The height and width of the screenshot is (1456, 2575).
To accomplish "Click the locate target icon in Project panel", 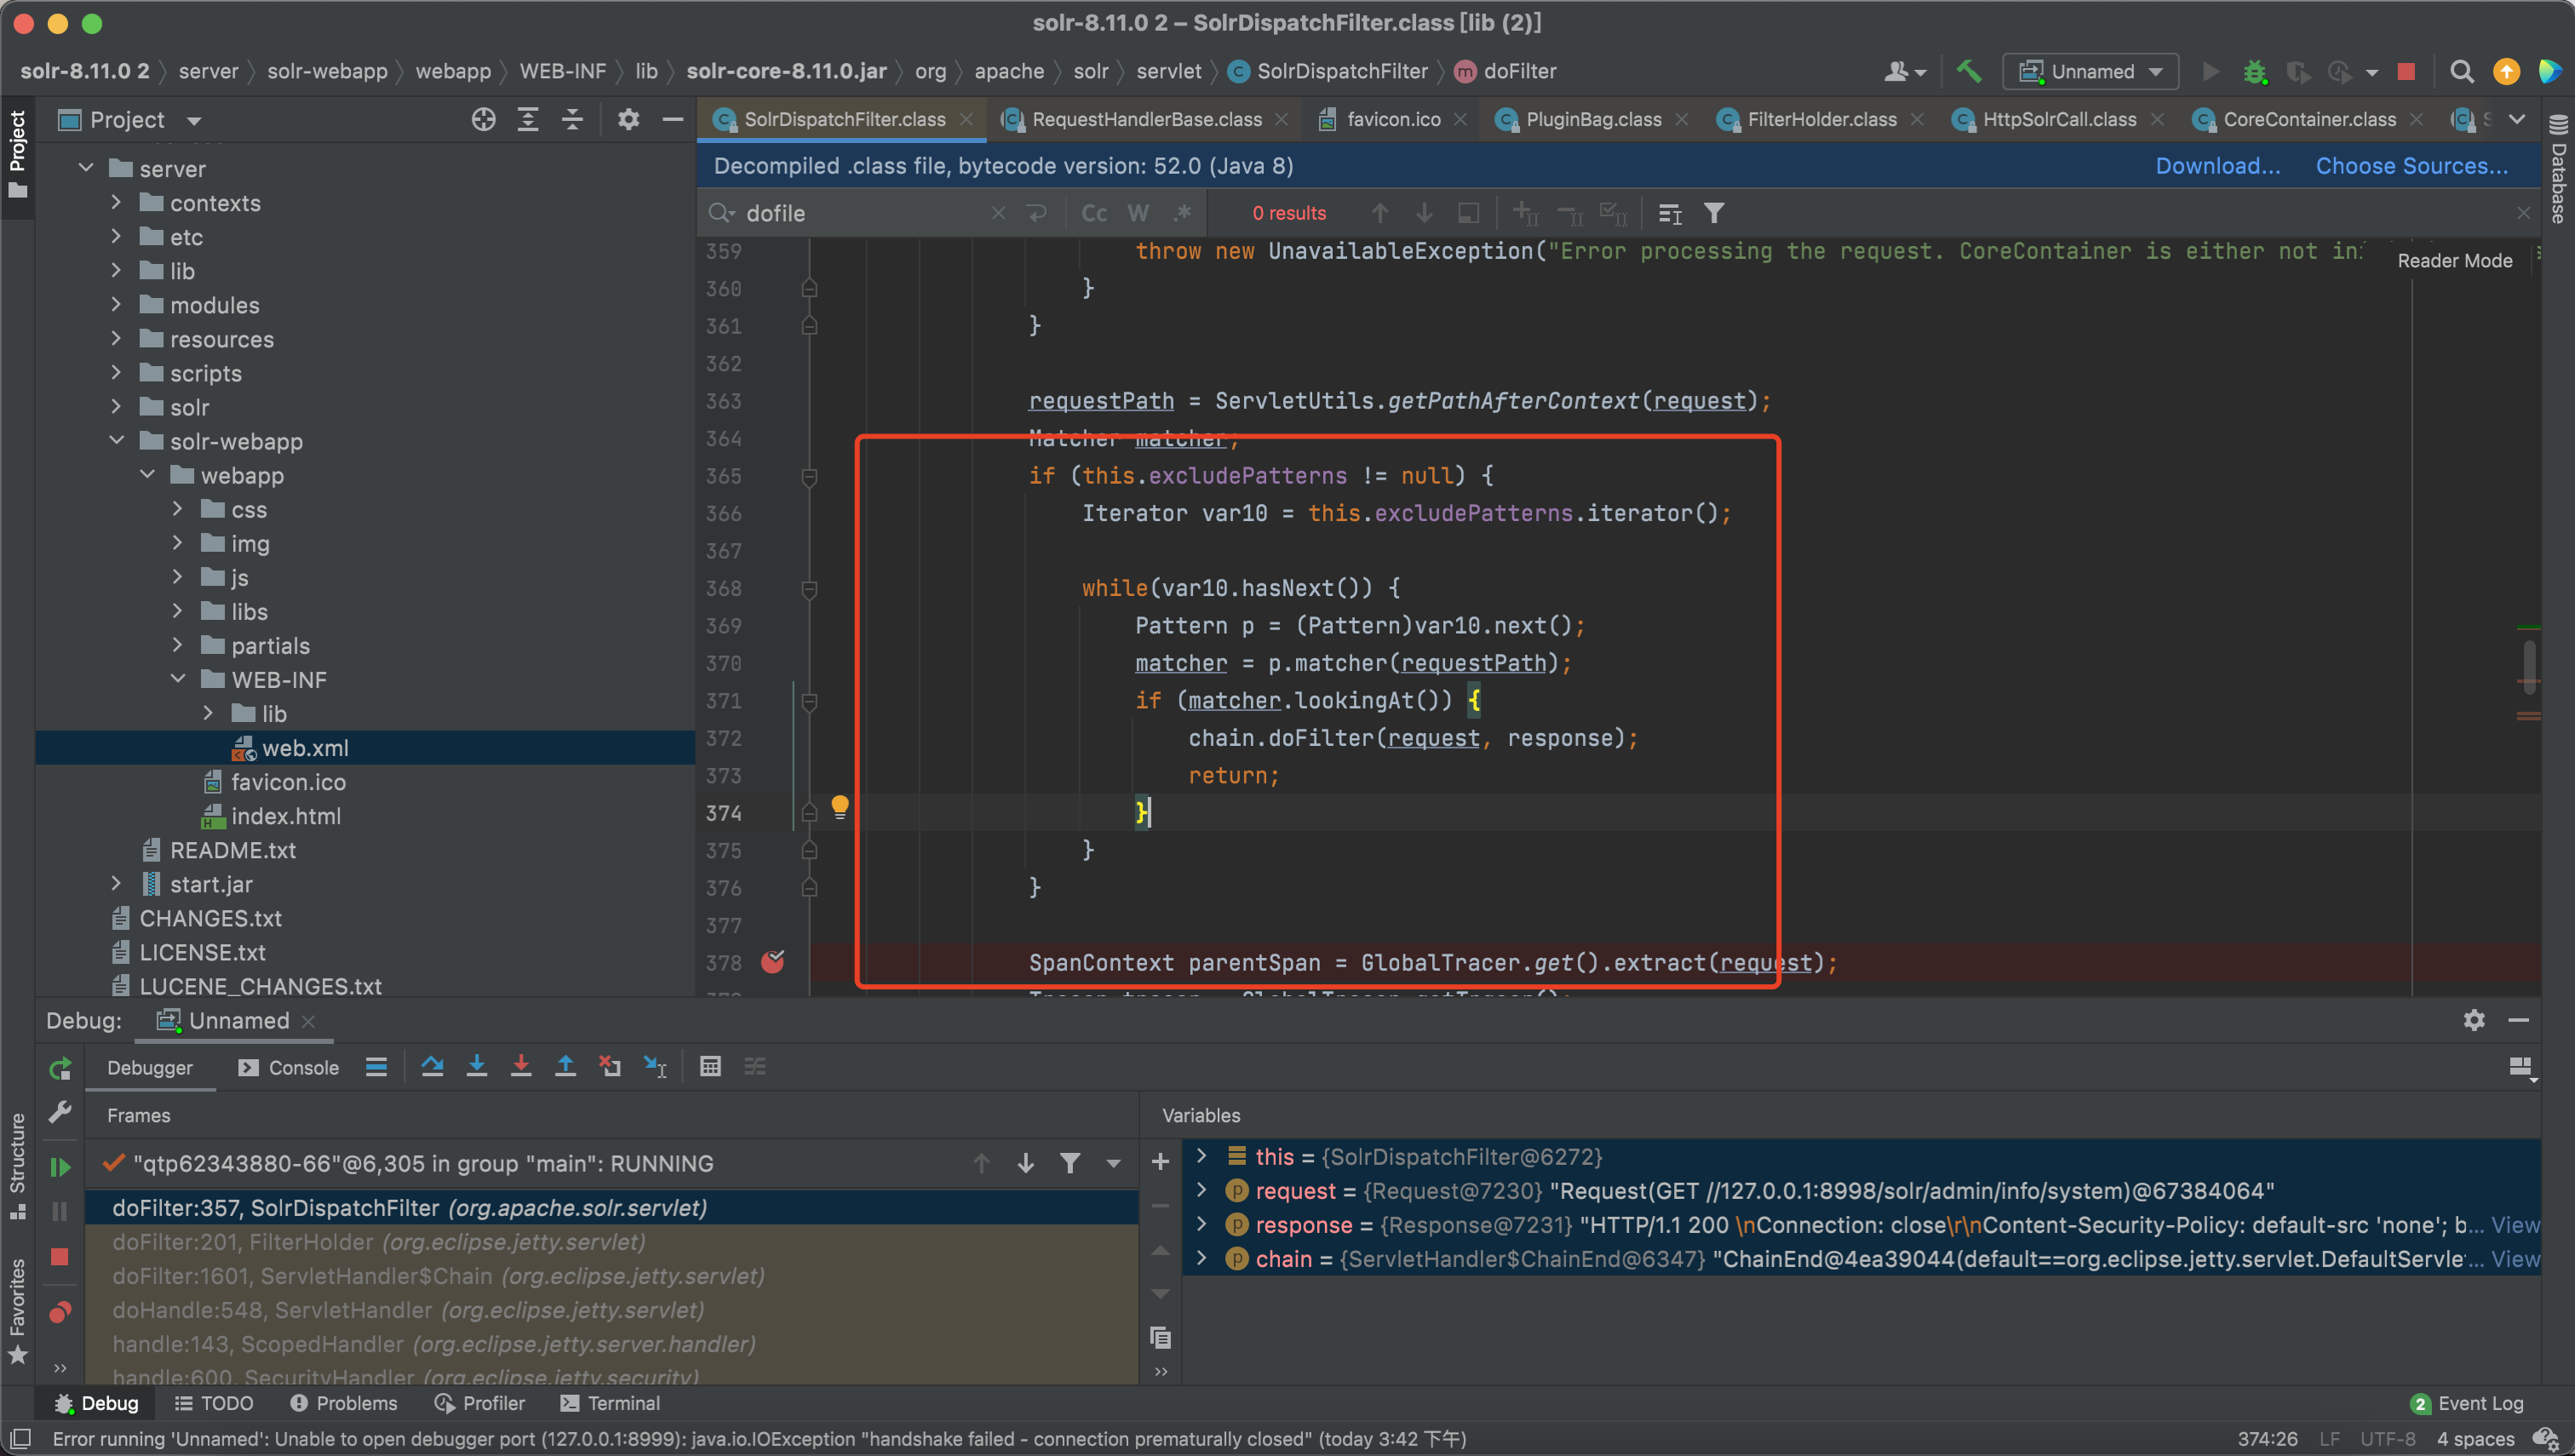I will pyautogui.click(x=483, y=120).
